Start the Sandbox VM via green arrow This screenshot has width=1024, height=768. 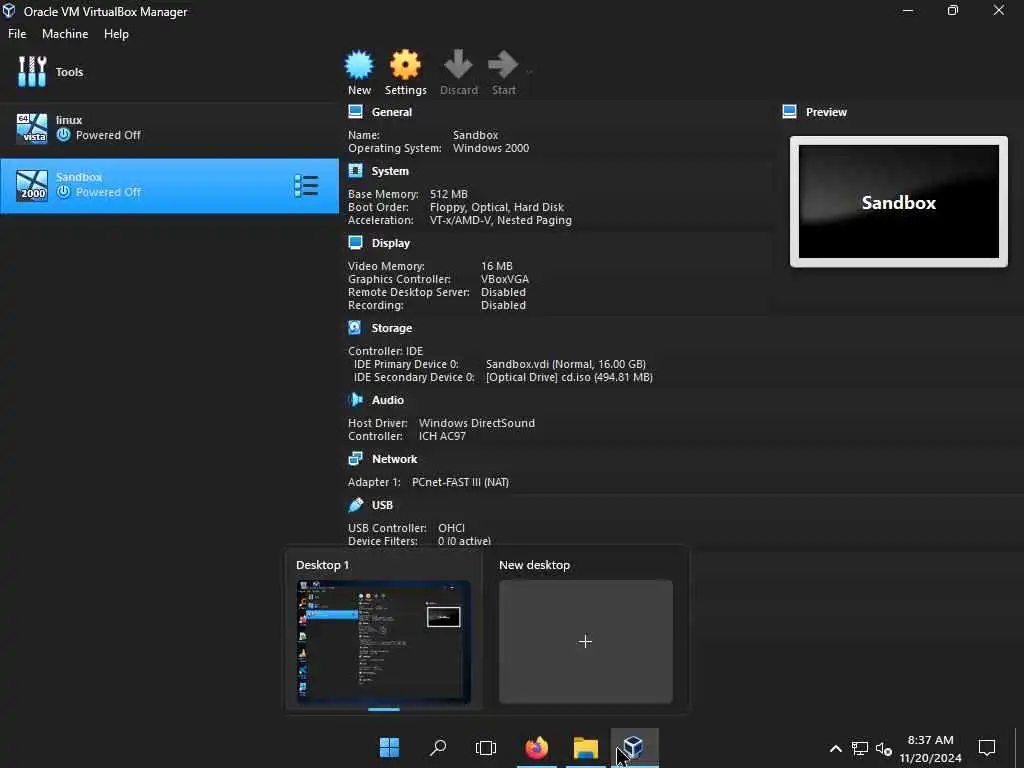click(503, 65)
